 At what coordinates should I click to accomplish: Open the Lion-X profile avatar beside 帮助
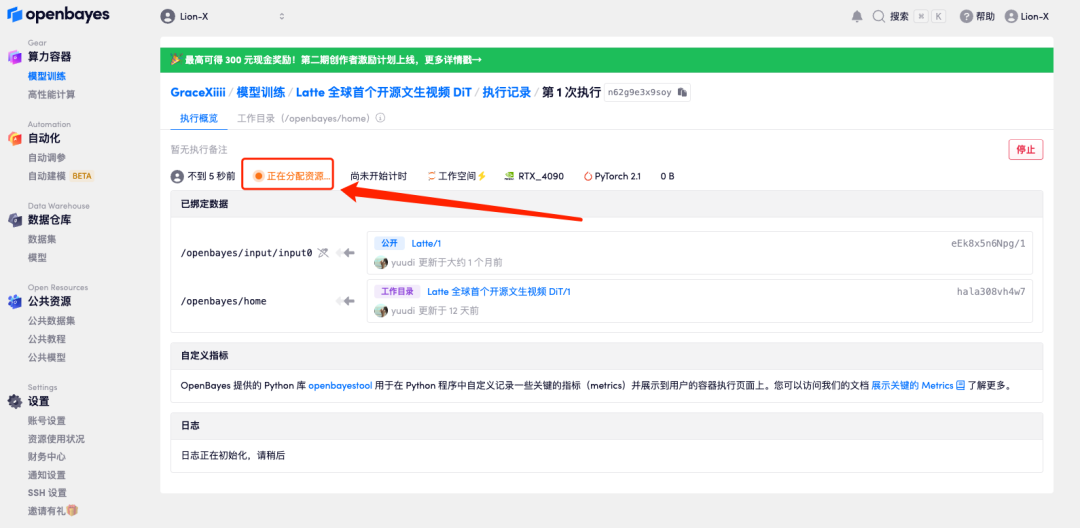point(1010,17)
